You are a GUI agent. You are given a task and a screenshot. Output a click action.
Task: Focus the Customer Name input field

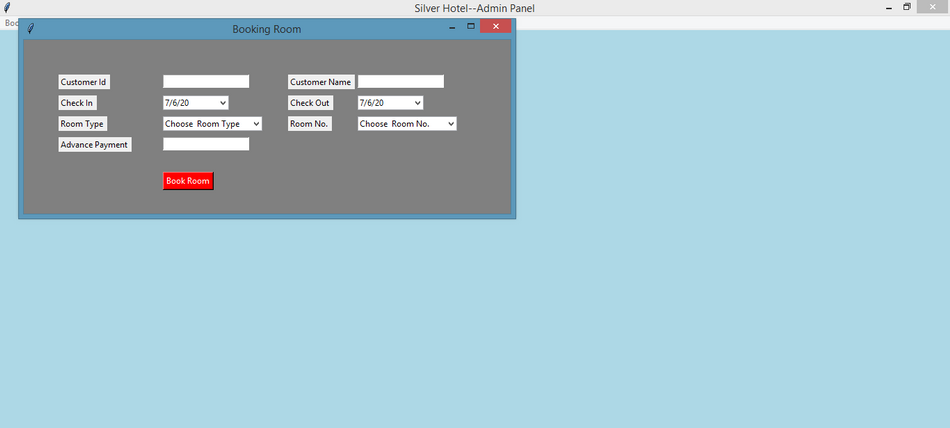pos(401,82)
